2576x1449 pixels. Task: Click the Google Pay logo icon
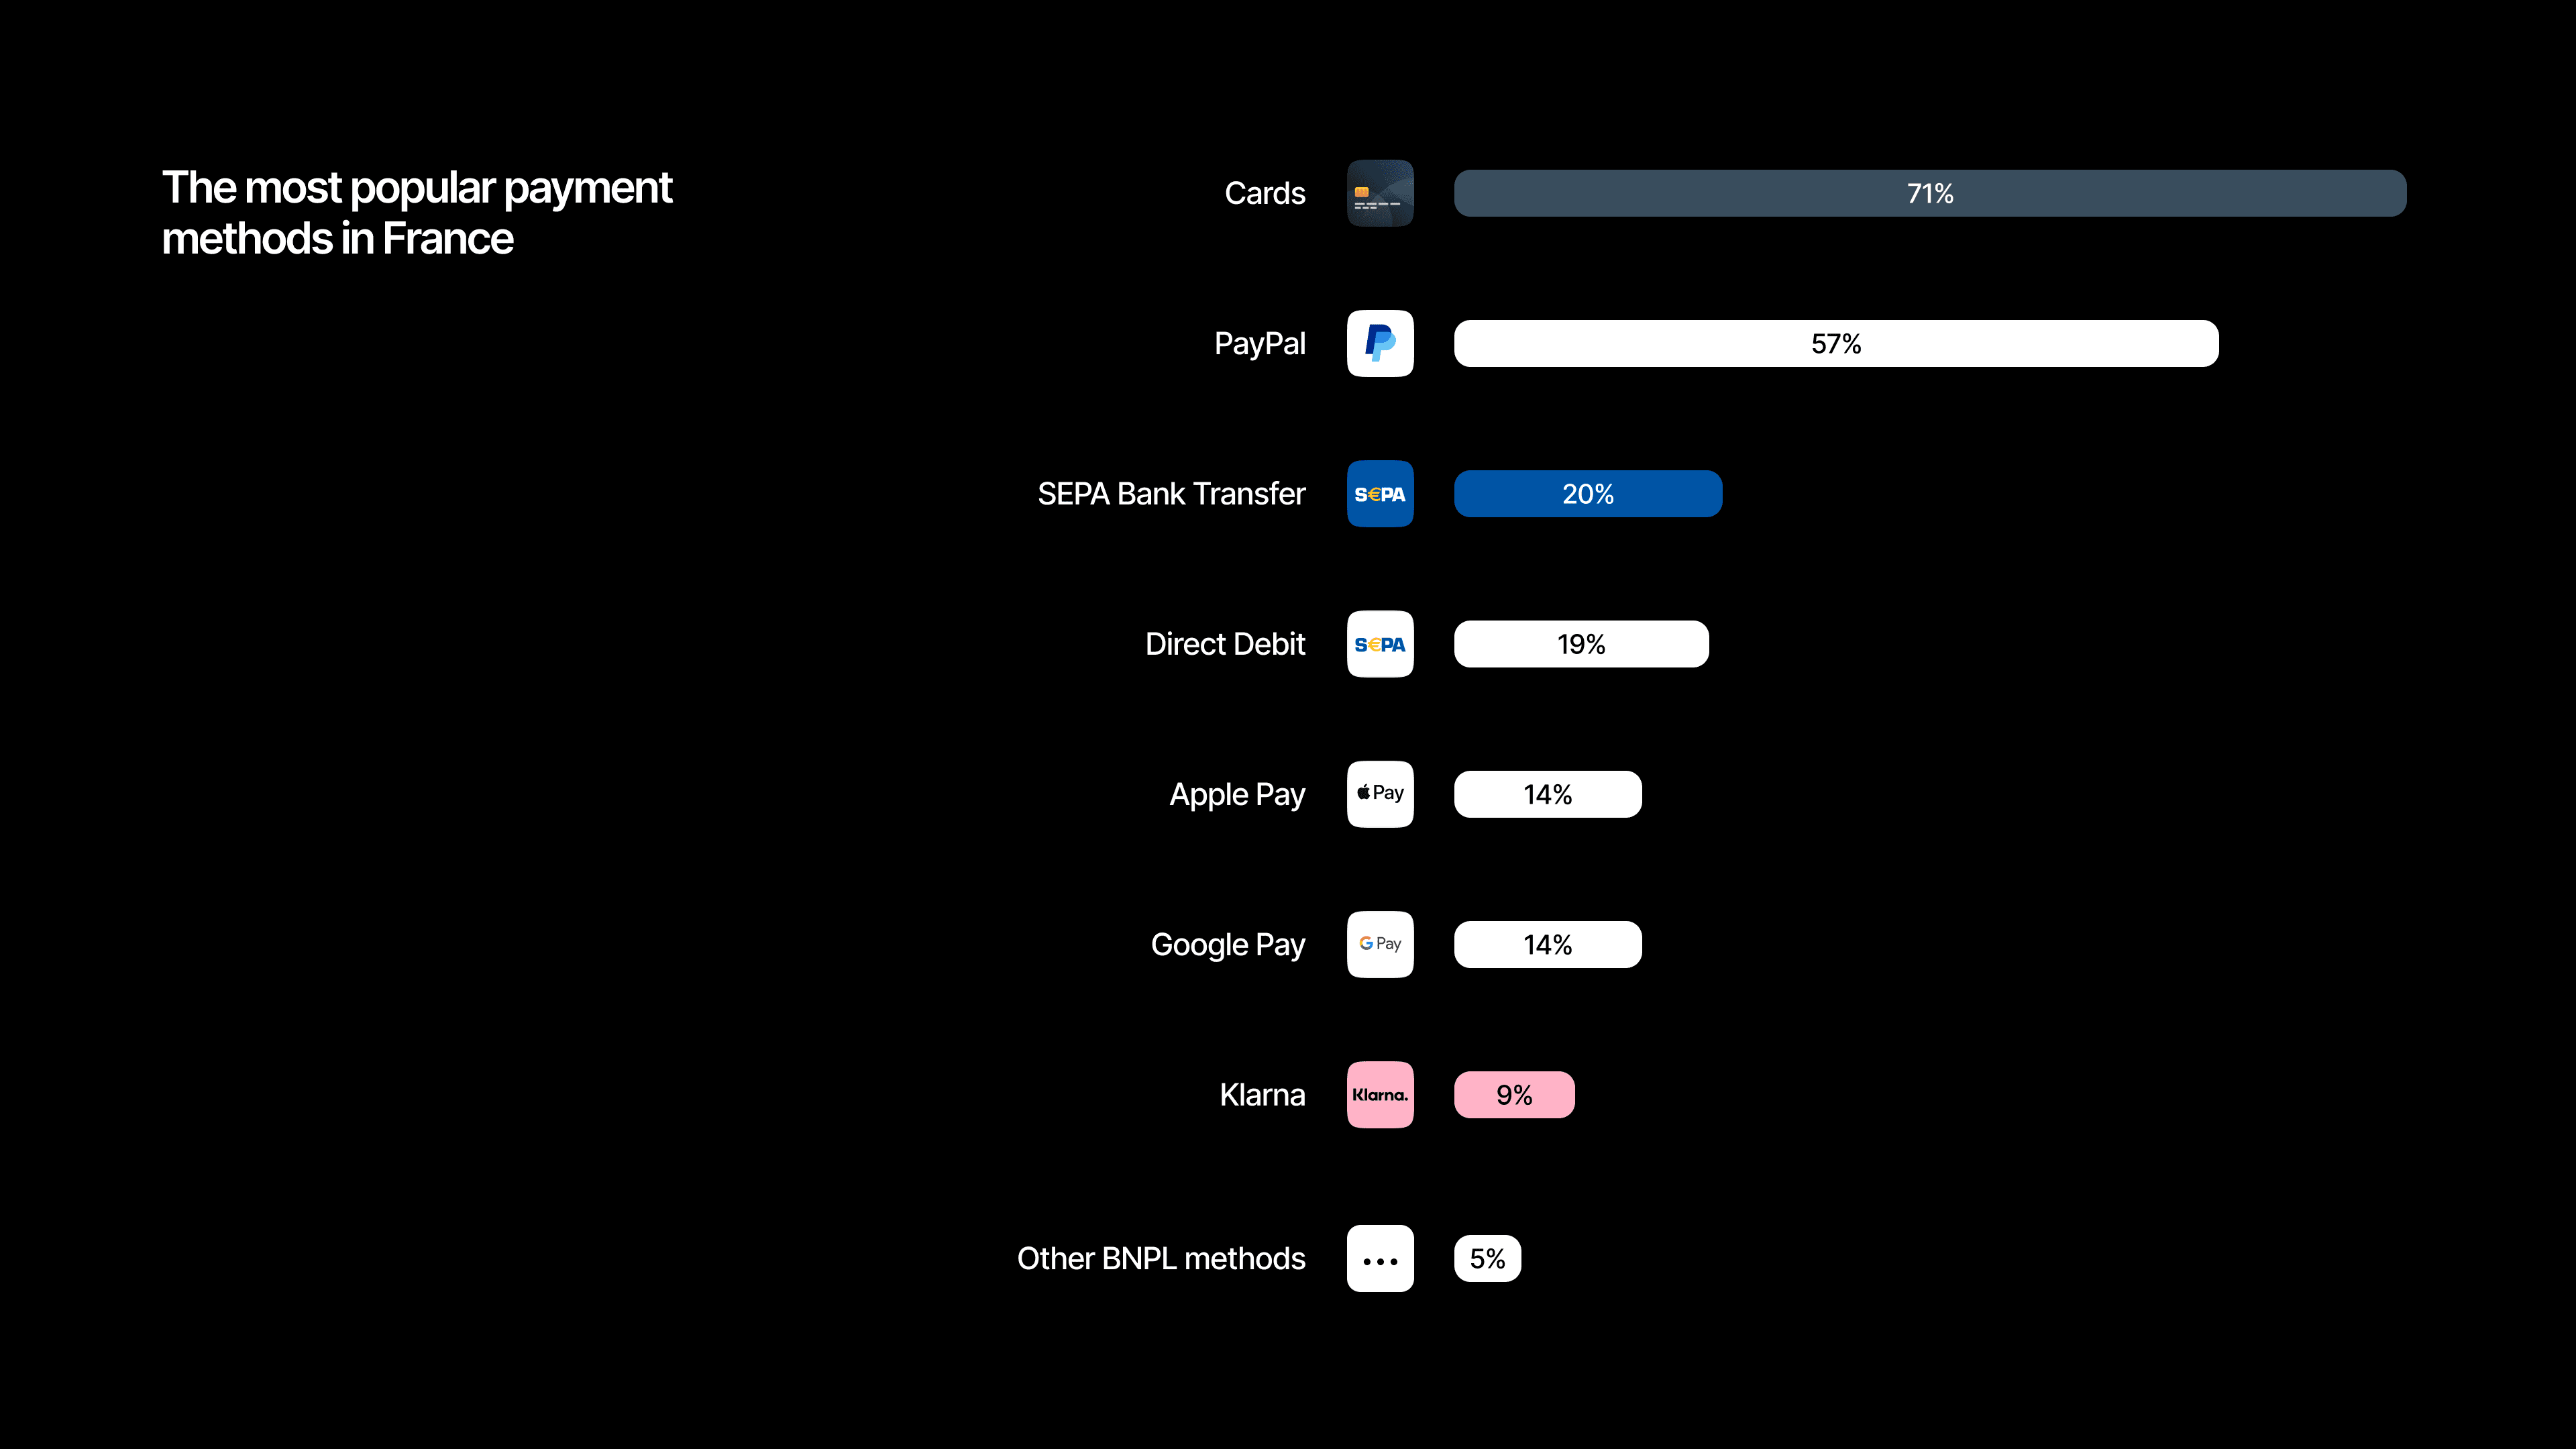pos(1380,944)
